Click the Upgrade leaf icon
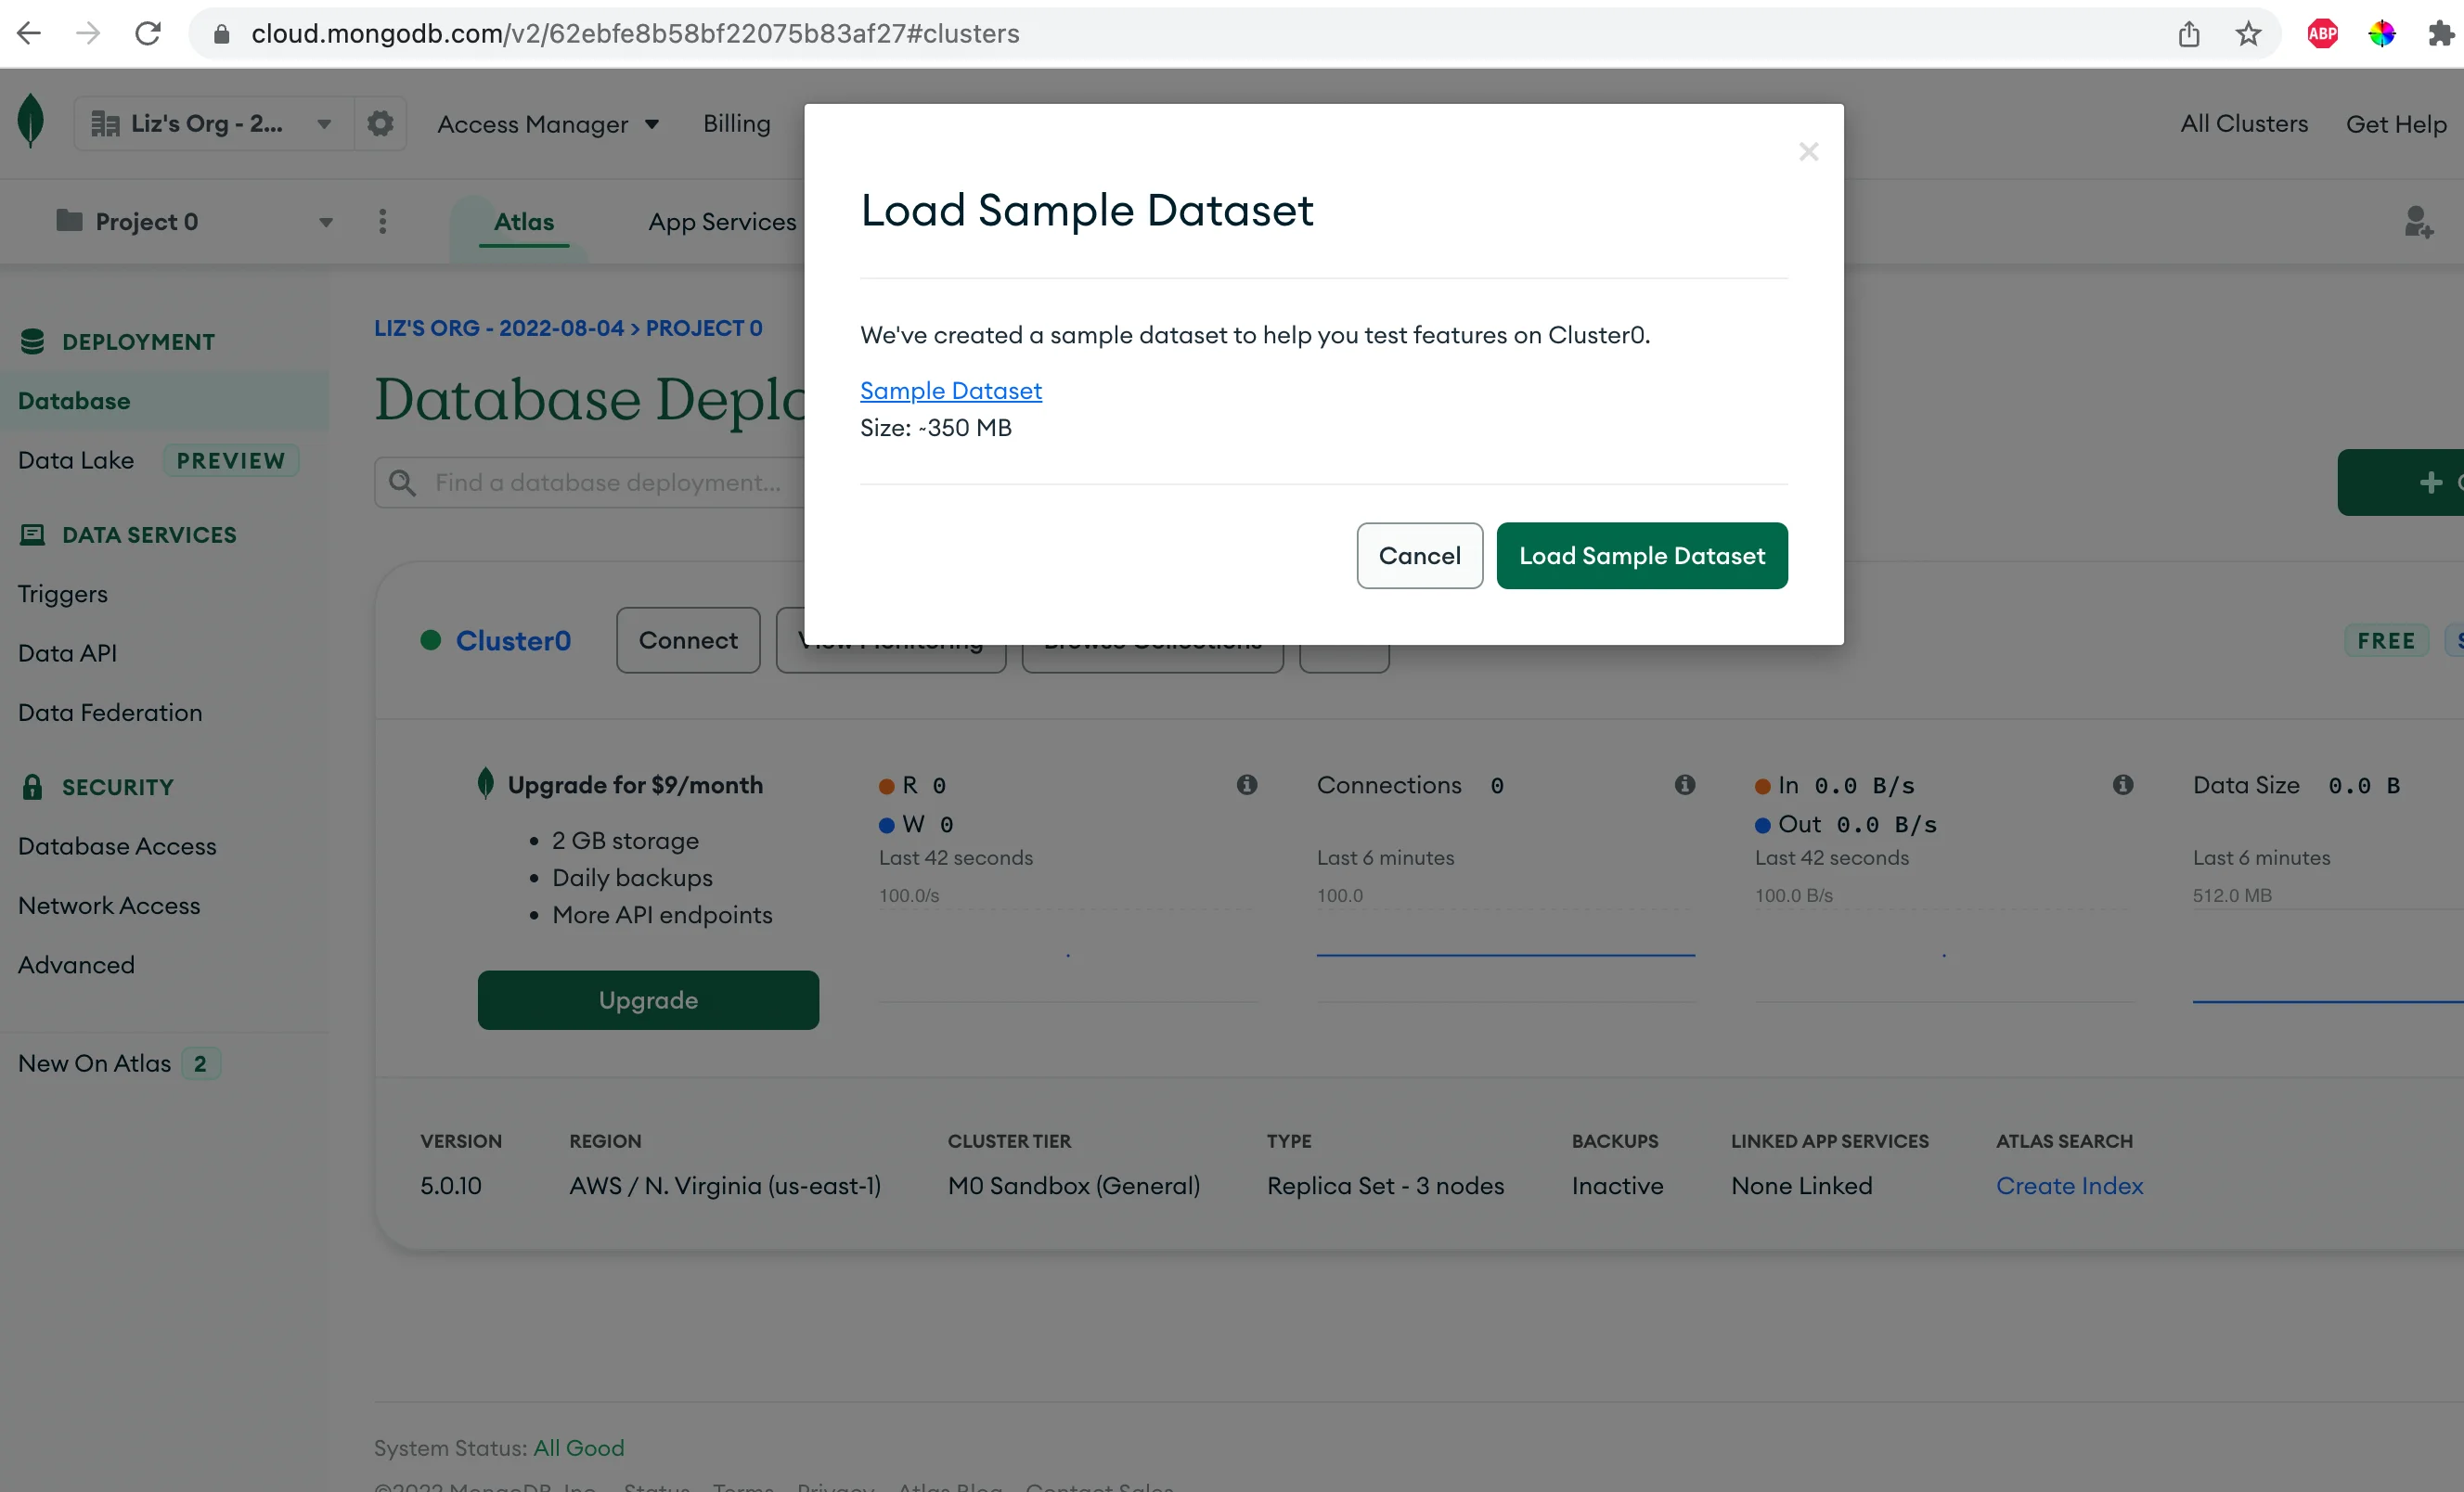The height and width of the screenshot is (1492, 2464). pos(486,783)
